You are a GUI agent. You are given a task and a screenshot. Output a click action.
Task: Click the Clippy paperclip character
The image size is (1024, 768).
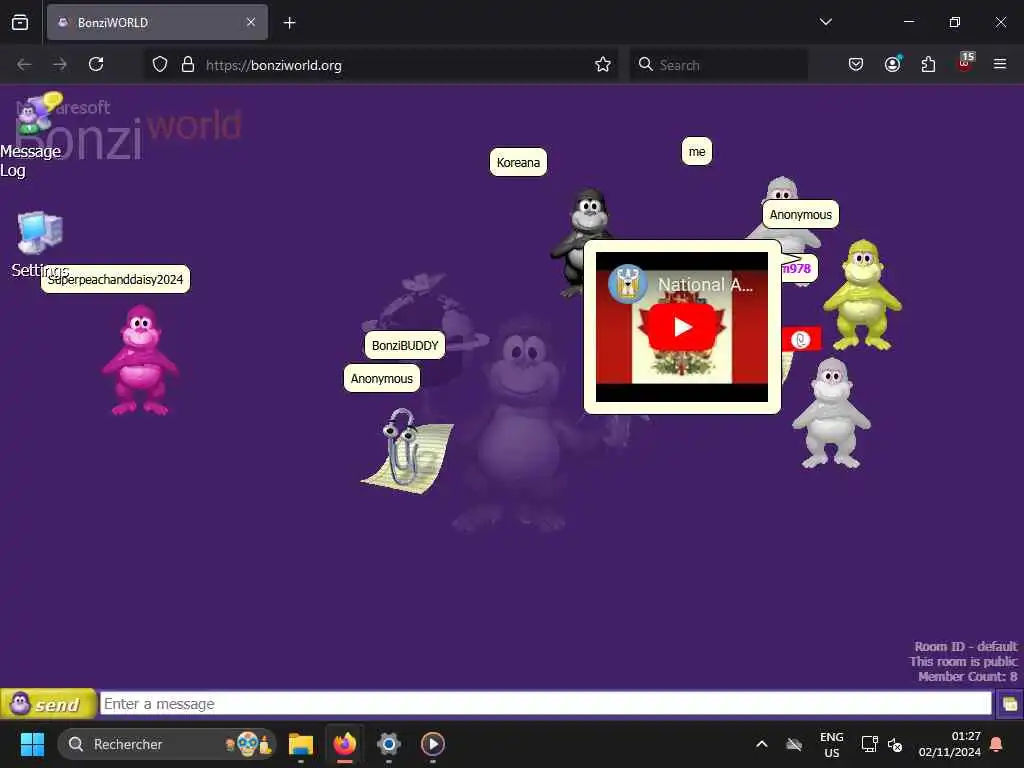pyautogui.click(x=406, y=450)
